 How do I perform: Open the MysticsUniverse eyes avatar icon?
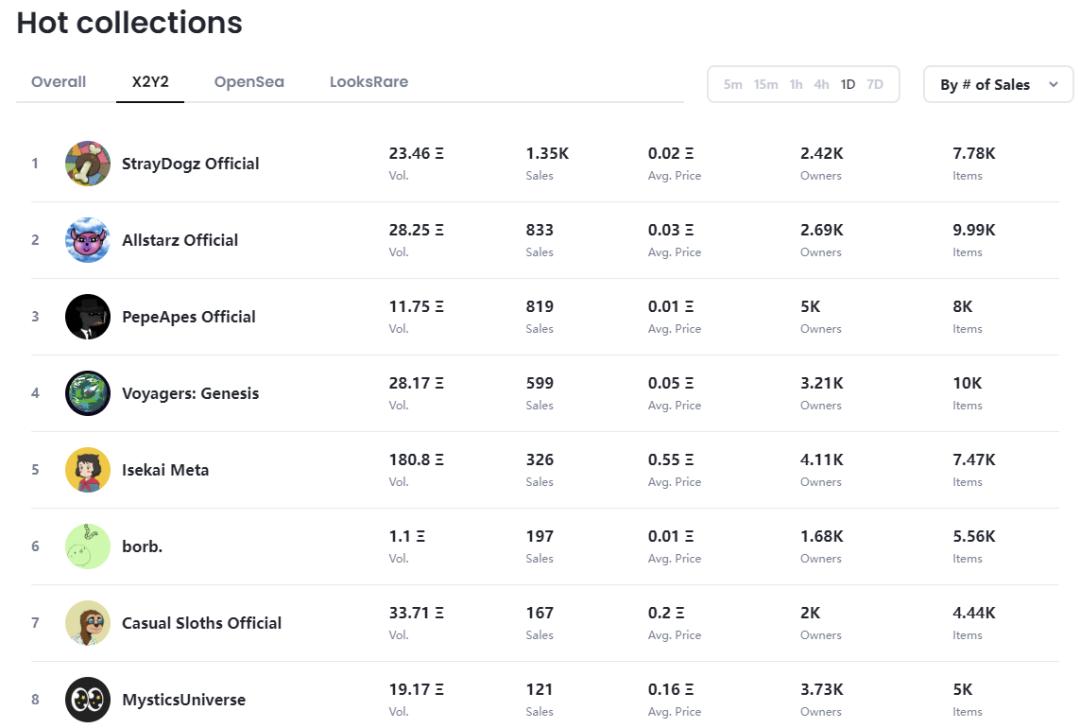click(88, 700)
